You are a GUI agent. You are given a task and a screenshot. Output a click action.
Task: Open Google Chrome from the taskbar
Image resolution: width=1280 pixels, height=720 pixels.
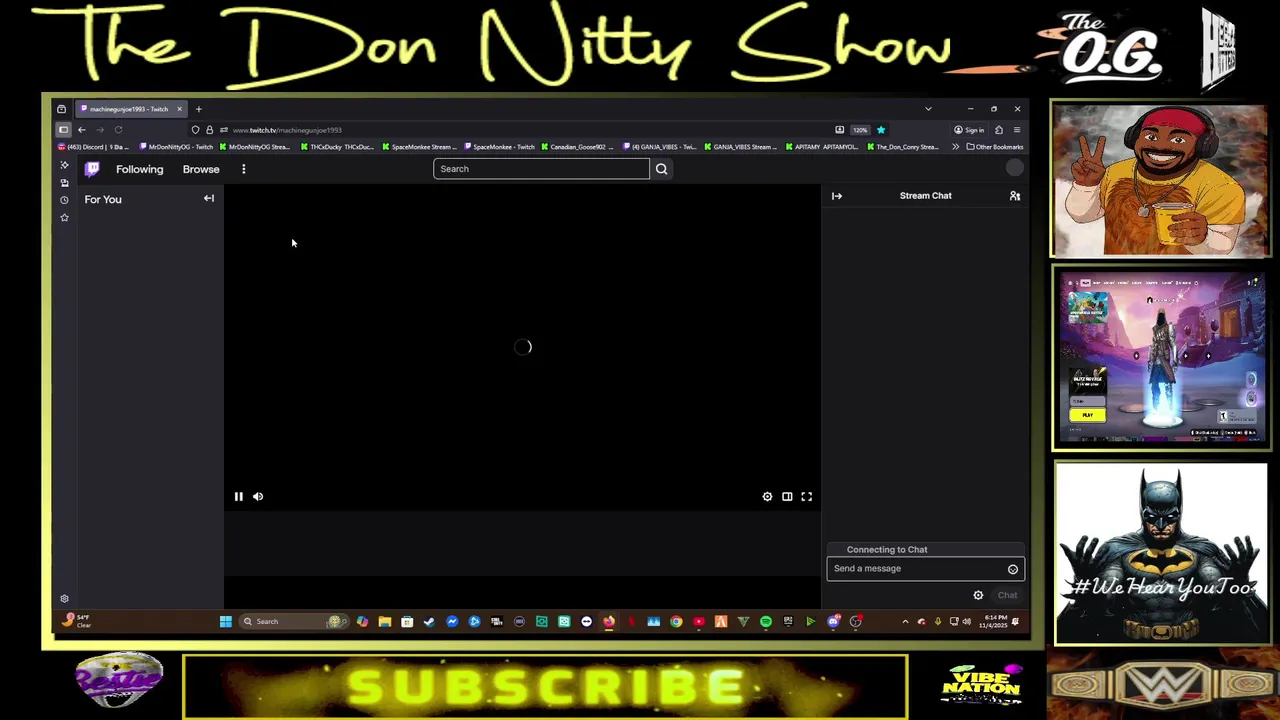point(676,622)
